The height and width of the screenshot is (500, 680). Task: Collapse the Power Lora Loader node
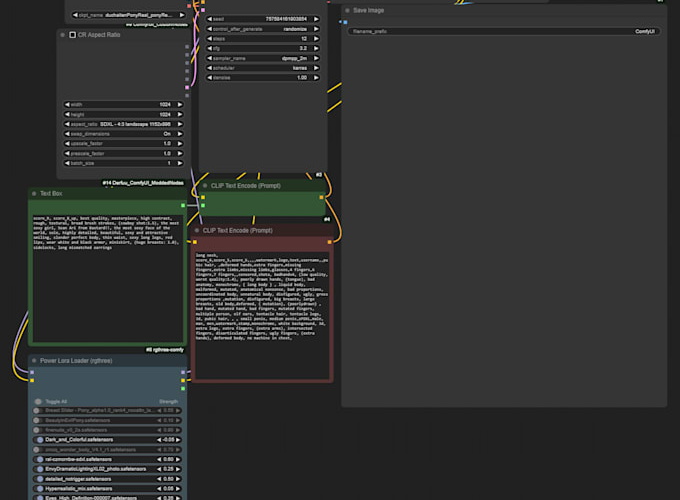coord(34,360)
